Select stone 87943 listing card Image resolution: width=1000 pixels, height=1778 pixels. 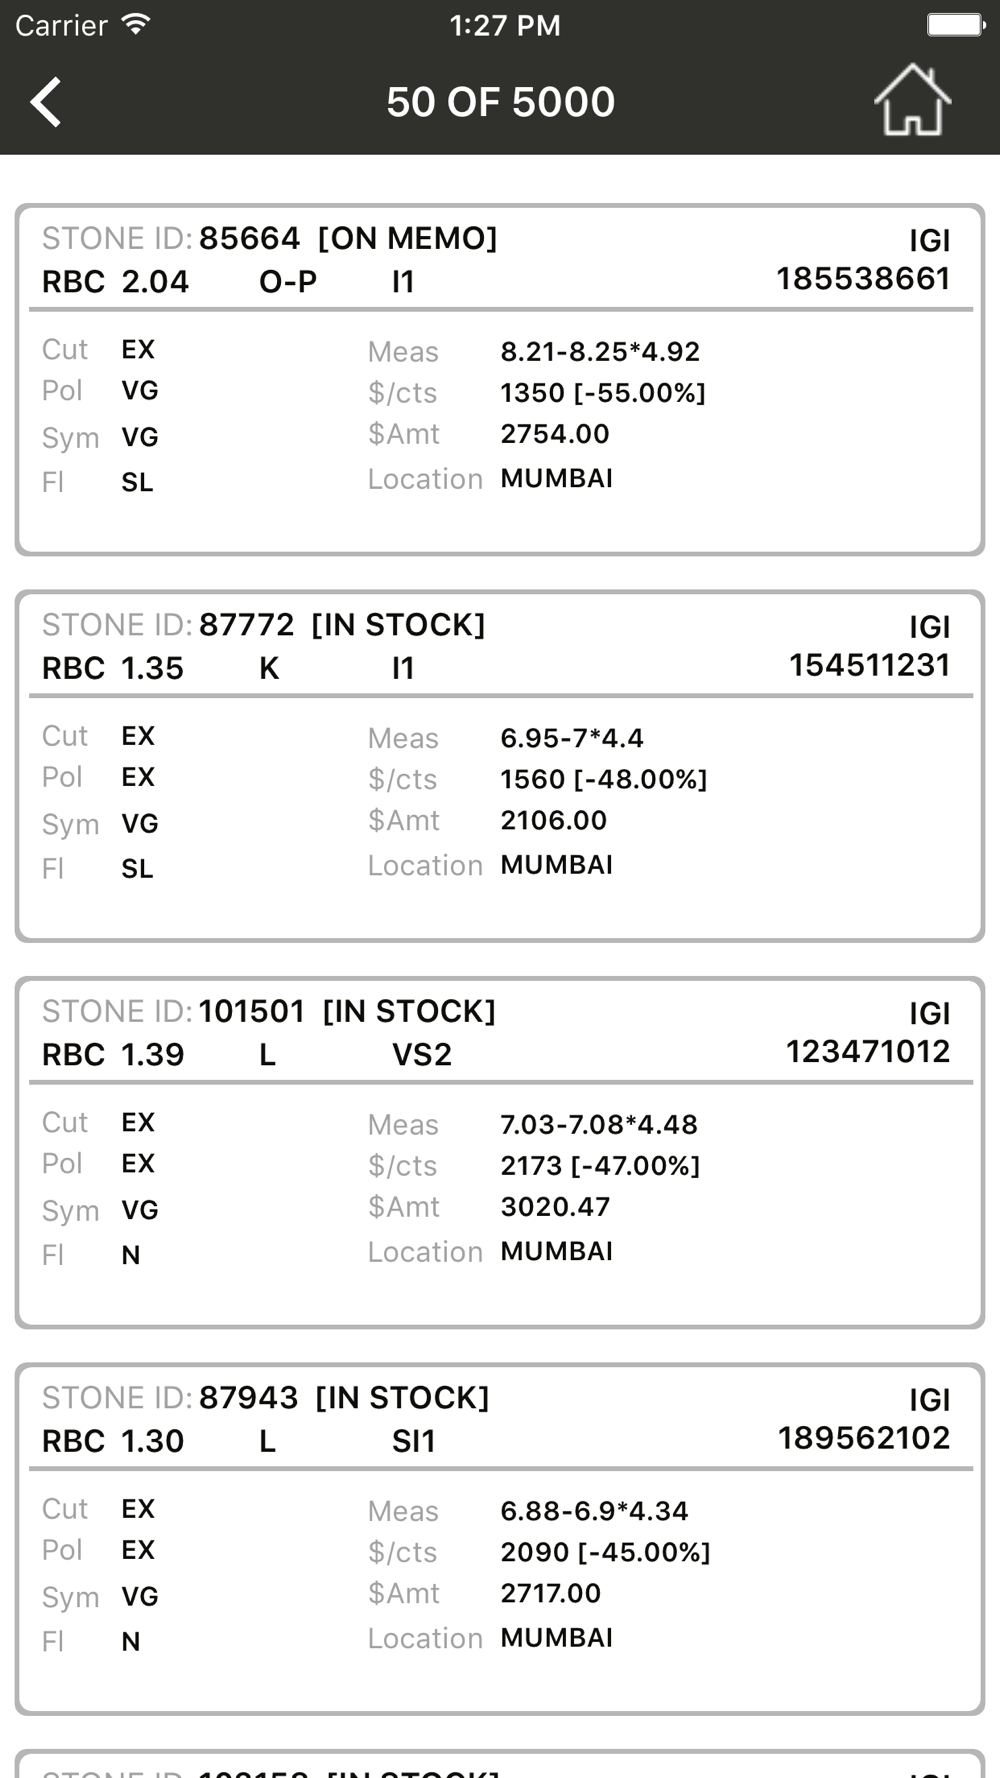click(x=500, y=1539)
